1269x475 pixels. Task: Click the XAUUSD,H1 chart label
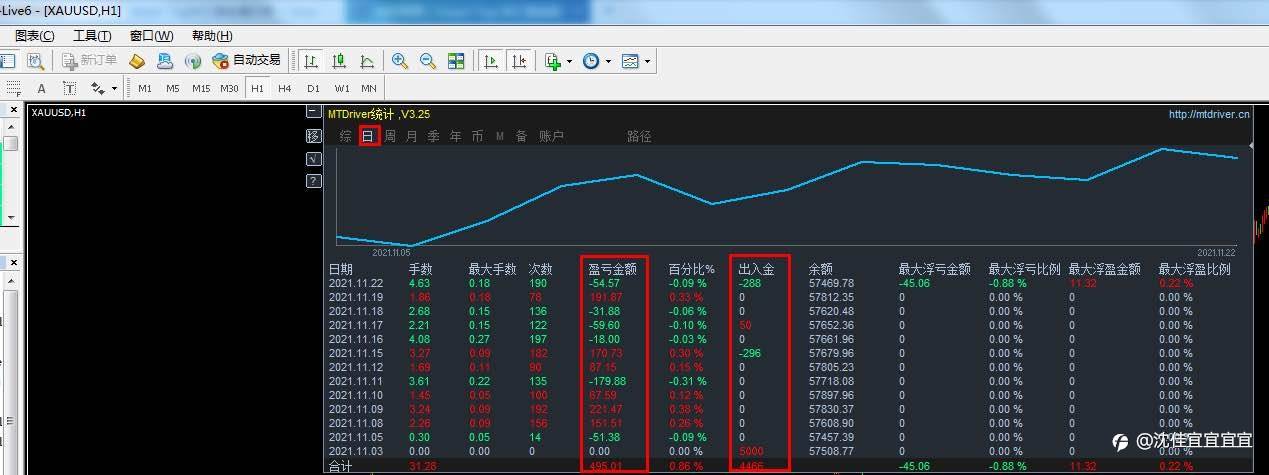(59, 113)
